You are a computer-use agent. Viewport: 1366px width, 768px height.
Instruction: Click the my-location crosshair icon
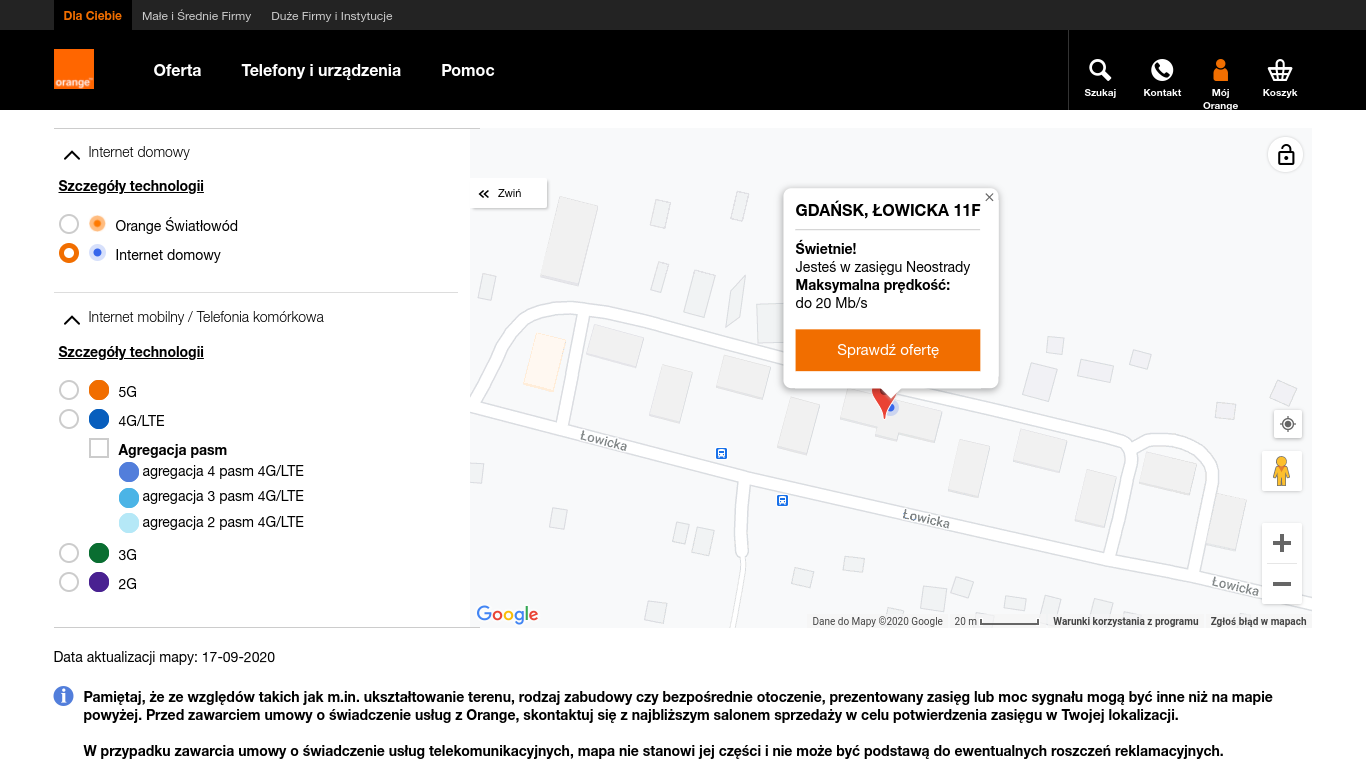point(1287,423)
